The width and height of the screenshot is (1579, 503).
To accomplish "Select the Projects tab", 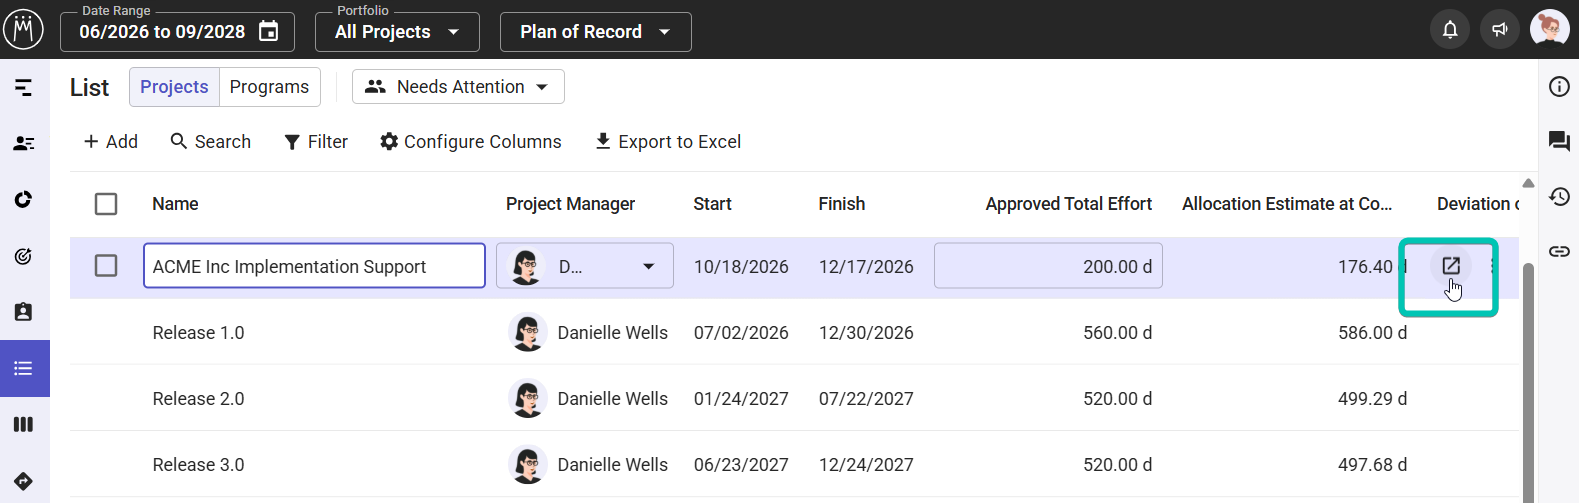I will coord(174,87).
